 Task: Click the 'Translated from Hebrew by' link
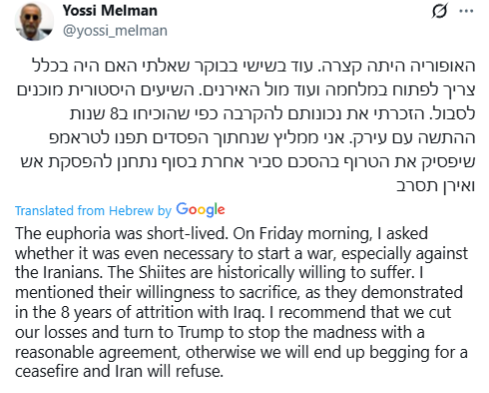(x=93, y=211)
